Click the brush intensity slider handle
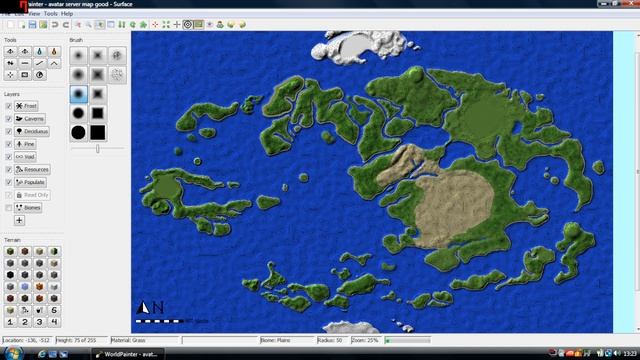The height and width of the screenshot is (360, 640). (x=98, y=149)
